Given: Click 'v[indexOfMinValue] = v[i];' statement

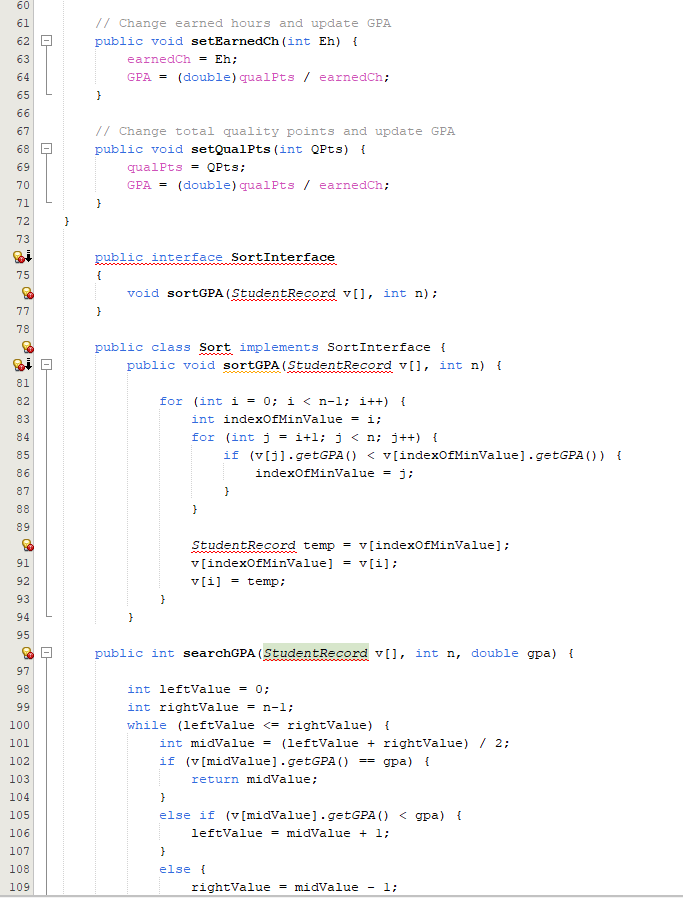Looking at the screenshot, I should pos(294,563).
